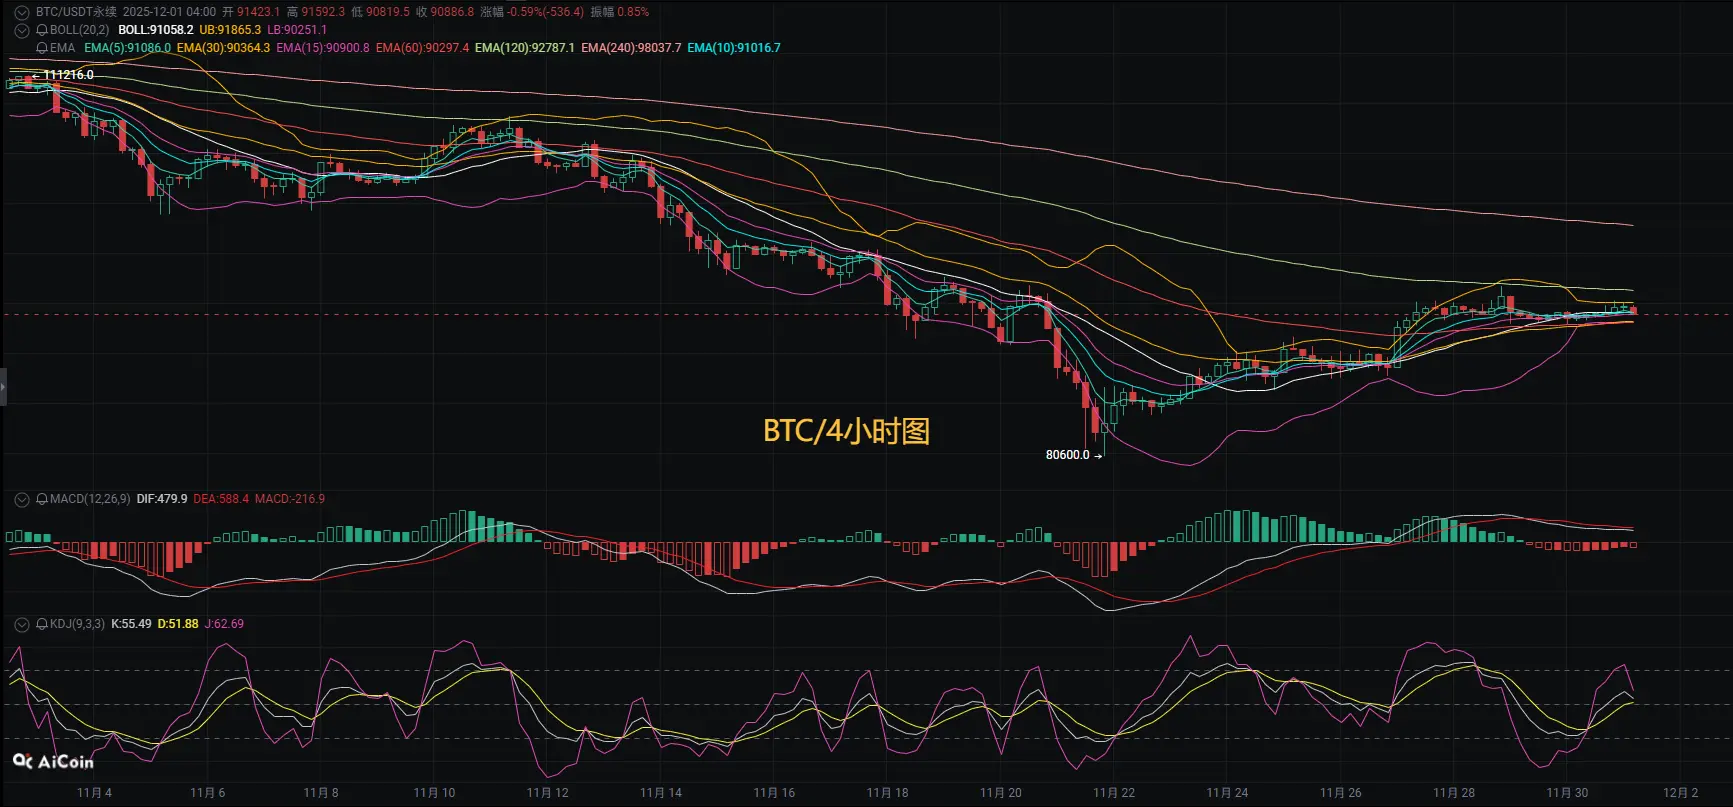1733x807 pixels.
Task: Collapse the KDJ(9,3,3) panel chevron
Action: point(21,624)
